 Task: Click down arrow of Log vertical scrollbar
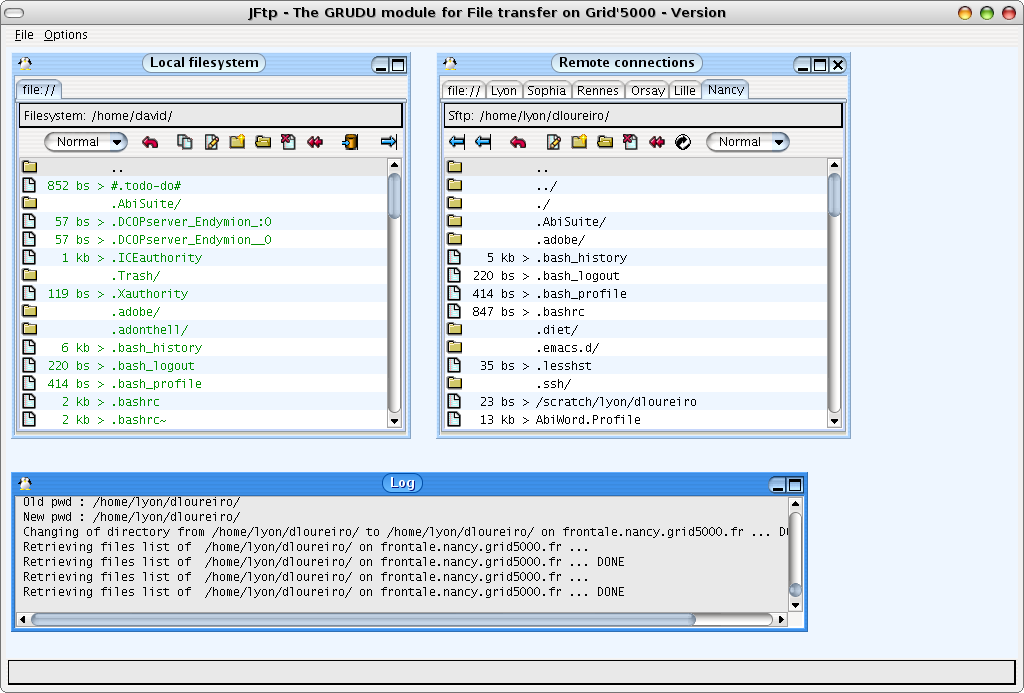click(795, 605)
